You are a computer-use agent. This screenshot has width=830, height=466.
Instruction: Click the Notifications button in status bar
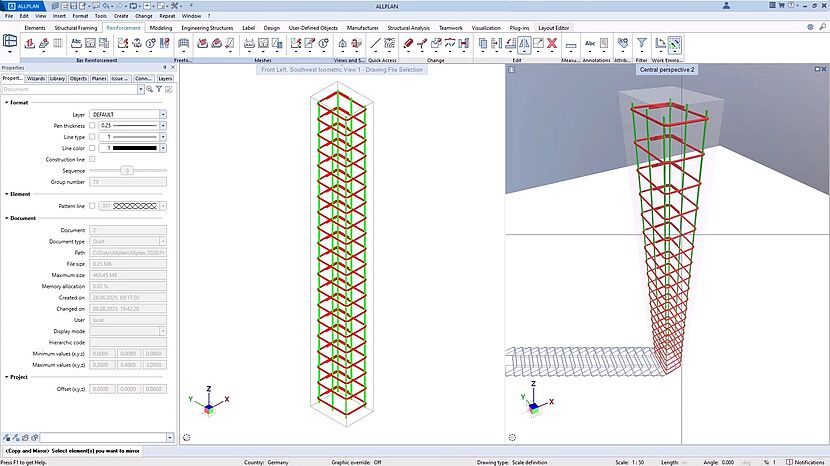tap(806, 462)
